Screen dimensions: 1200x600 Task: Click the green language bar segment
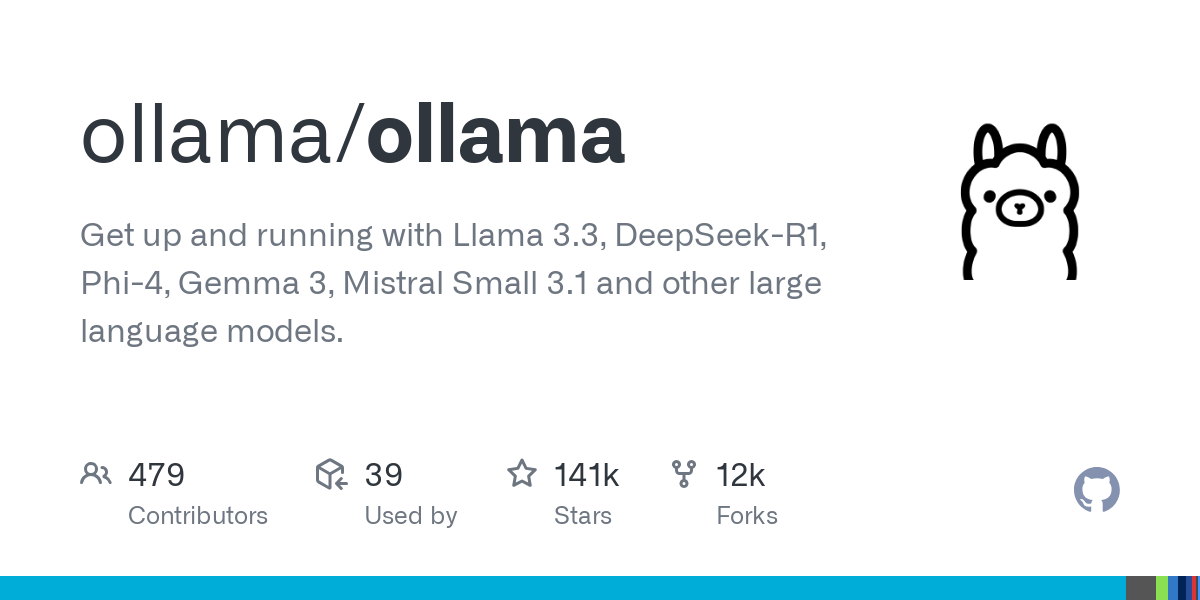point(1162,588)
